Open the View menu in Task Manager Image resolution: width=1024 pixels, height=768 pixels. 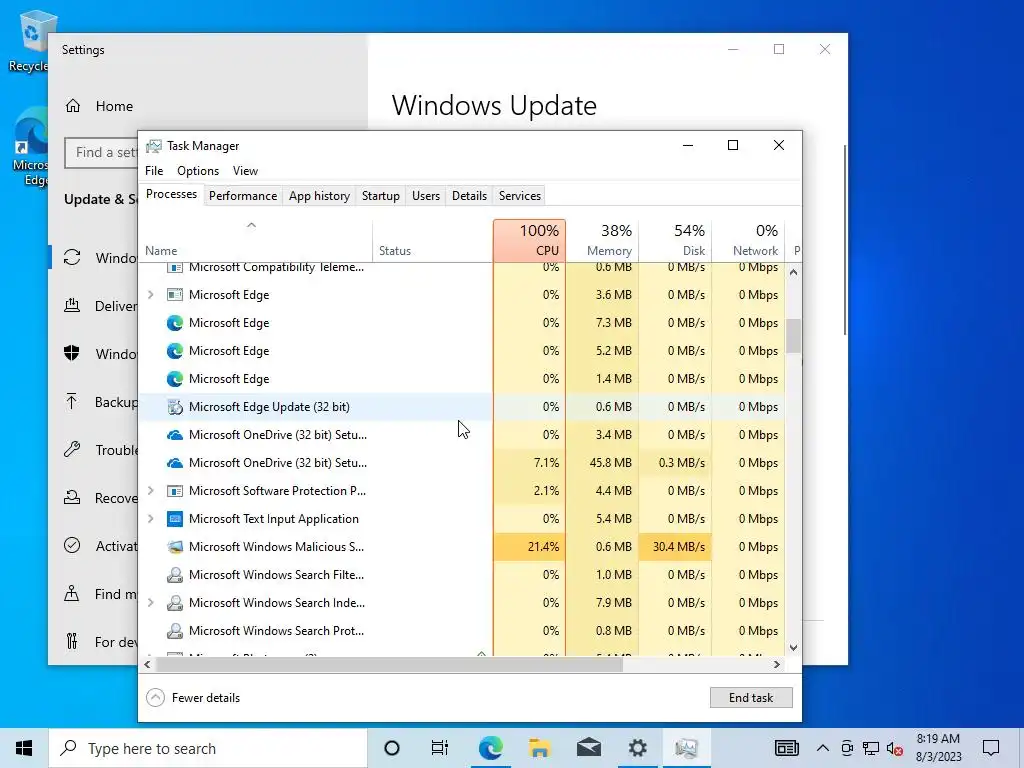245,170
